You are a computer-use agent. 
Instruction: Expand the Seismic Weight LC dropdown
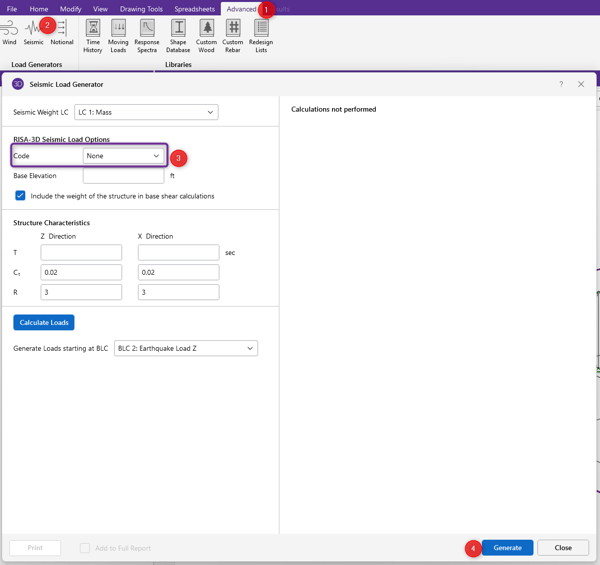(x=146, y=112)
